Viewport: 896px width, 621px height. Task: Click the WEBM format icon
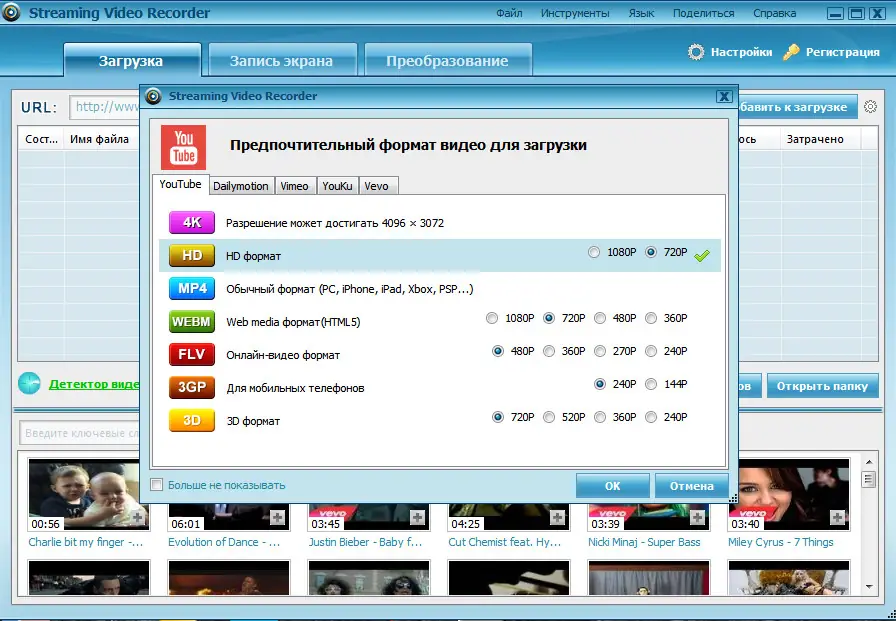(191, 321)
